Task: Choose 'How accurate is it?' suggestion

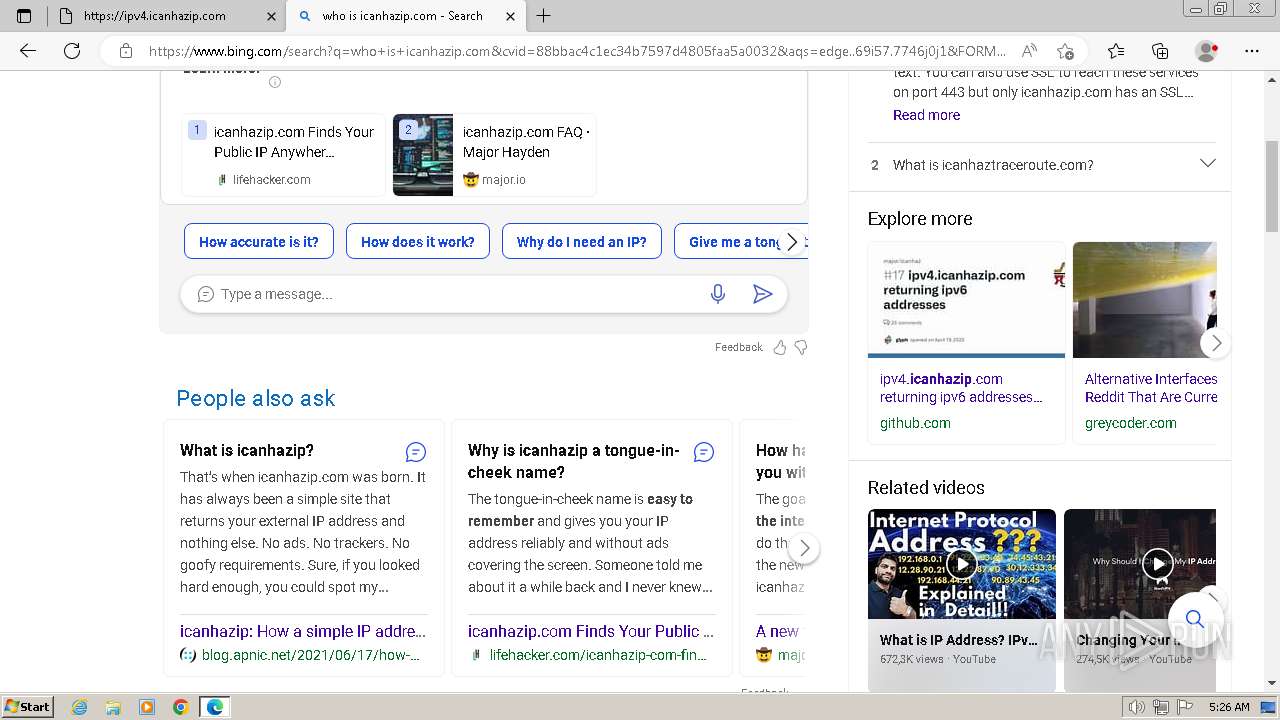Action: coord(259,241)
